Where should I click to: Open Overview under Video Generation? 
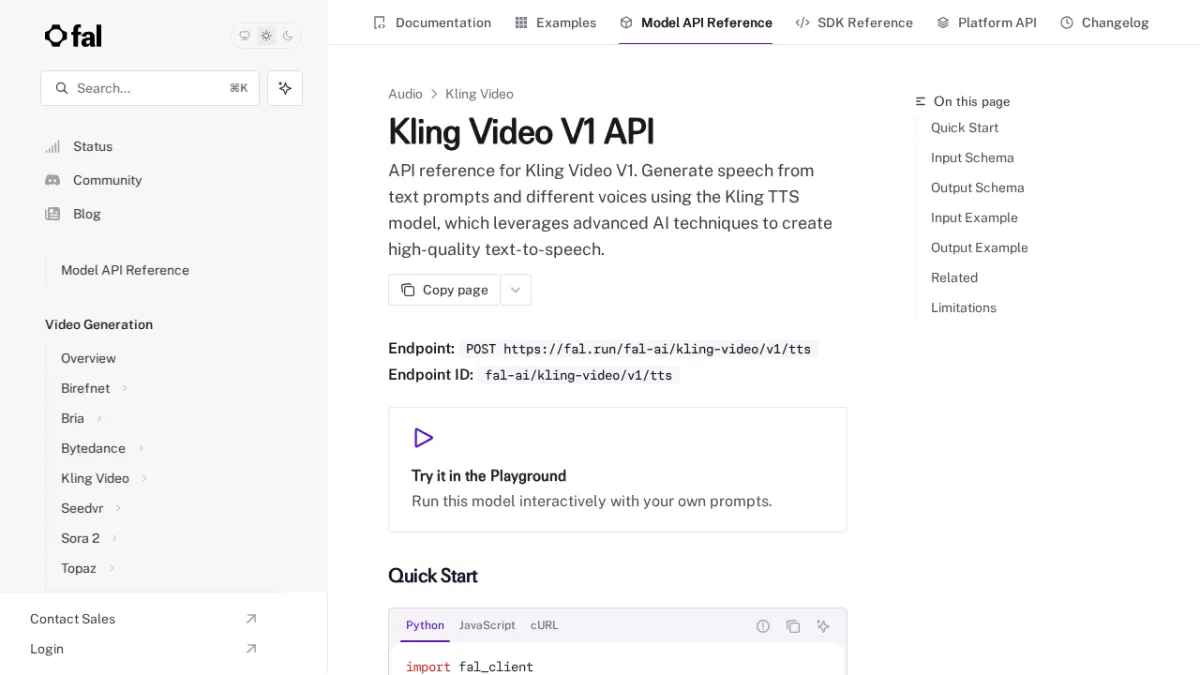point(88,358)
